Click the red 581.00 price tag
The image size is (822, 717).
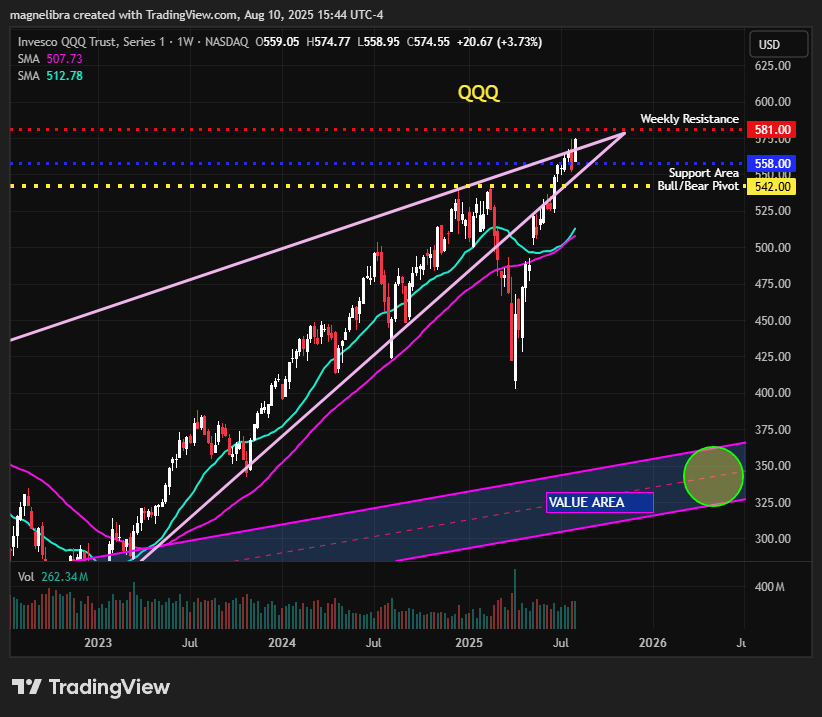772,129
